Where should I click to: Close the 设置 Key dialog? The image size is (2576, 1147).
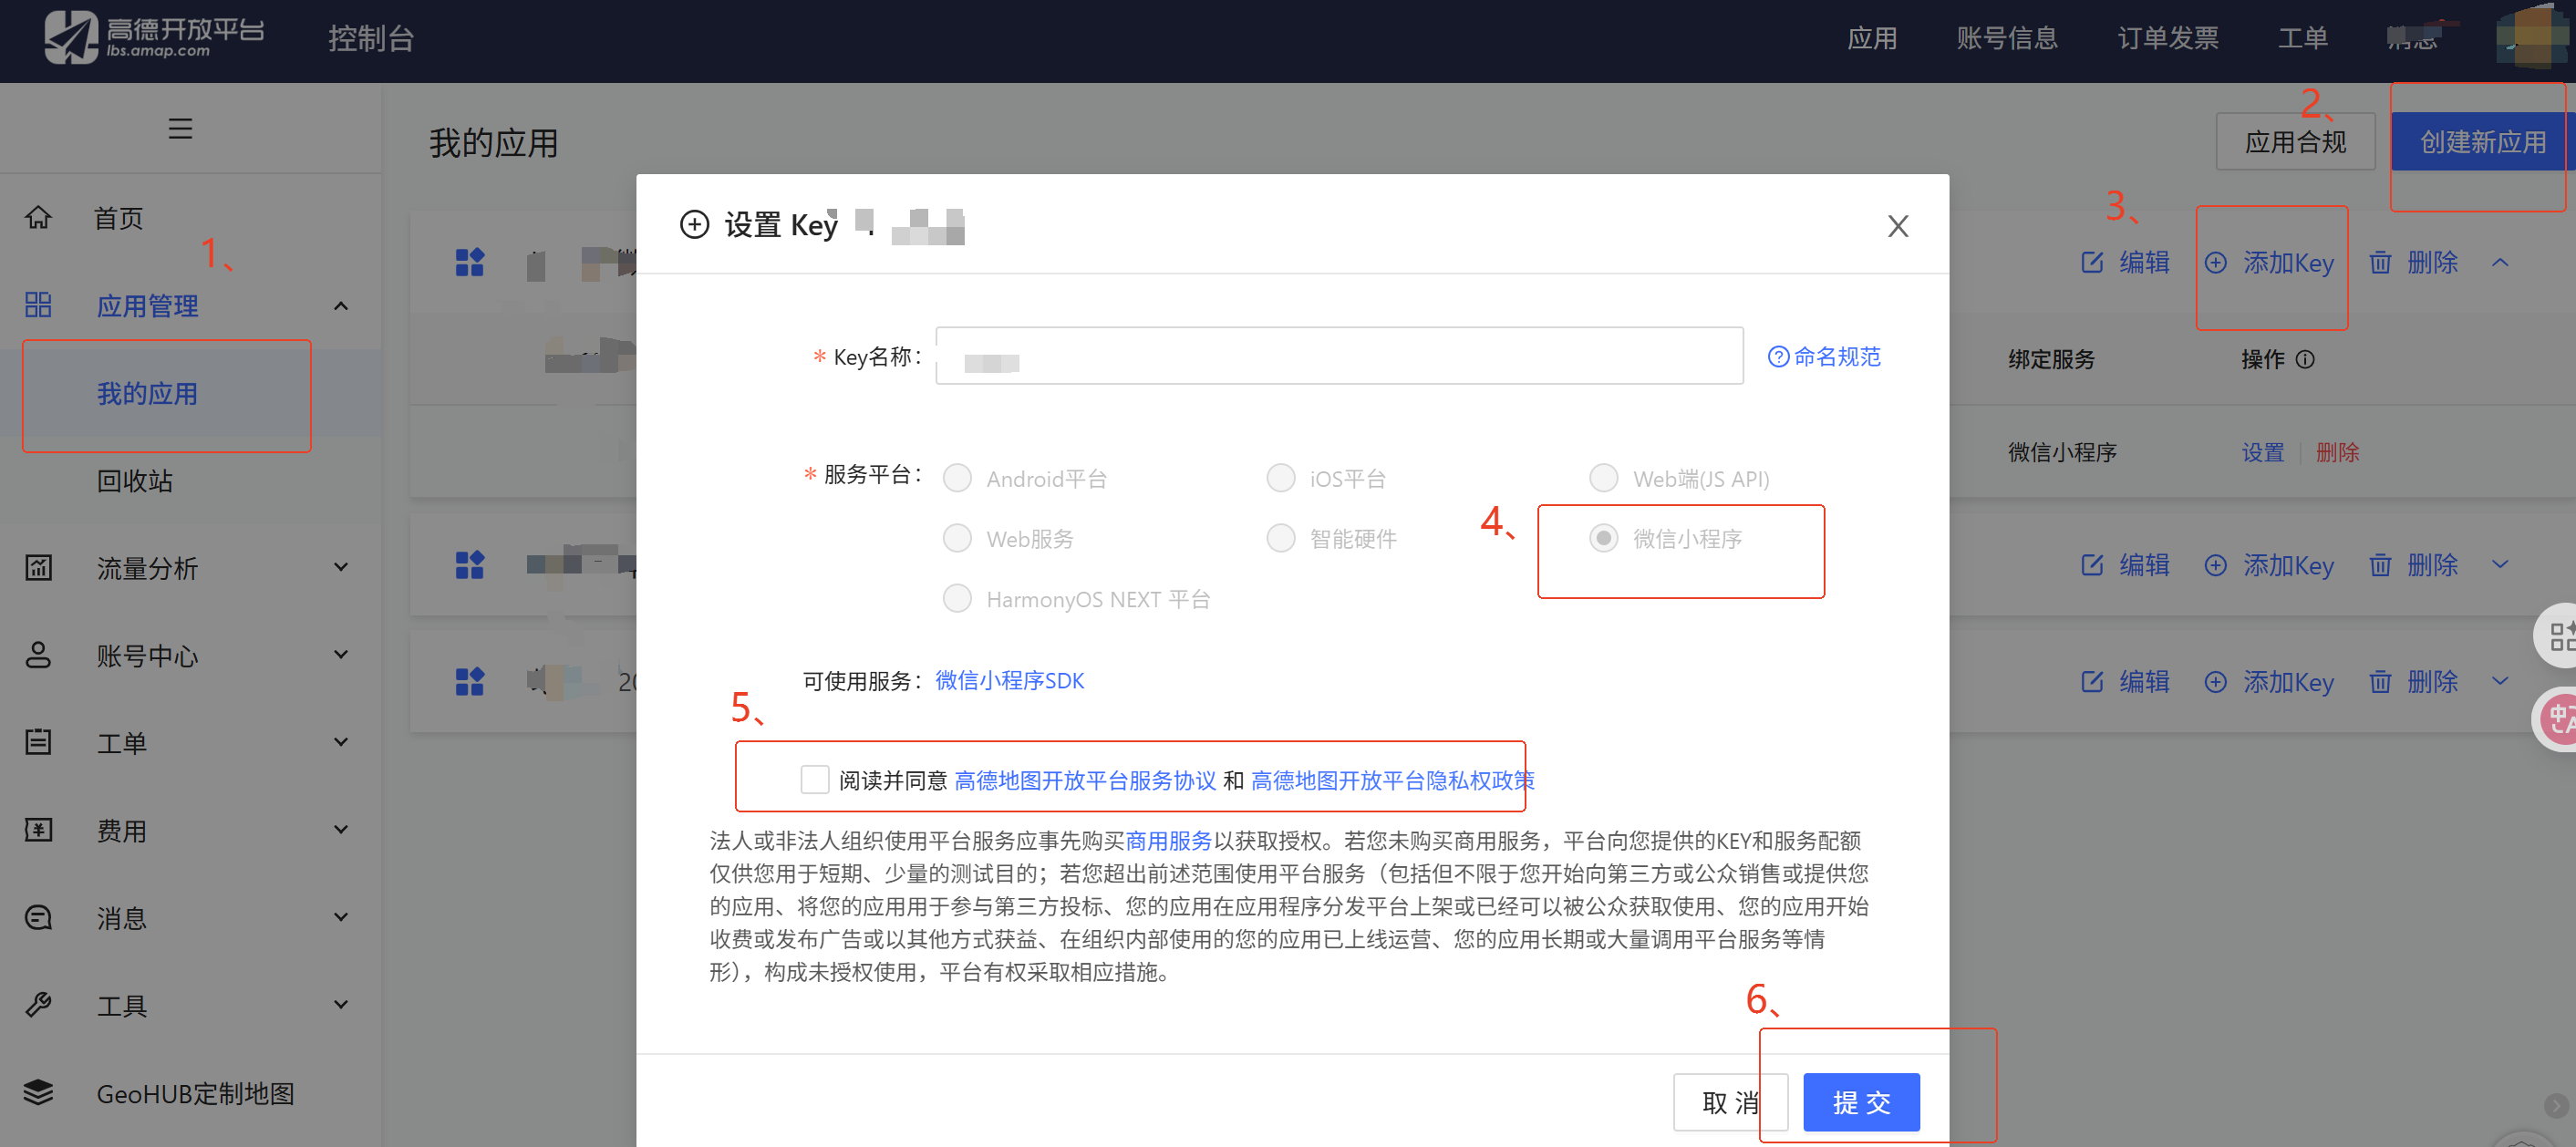[x=1897, y=226]
